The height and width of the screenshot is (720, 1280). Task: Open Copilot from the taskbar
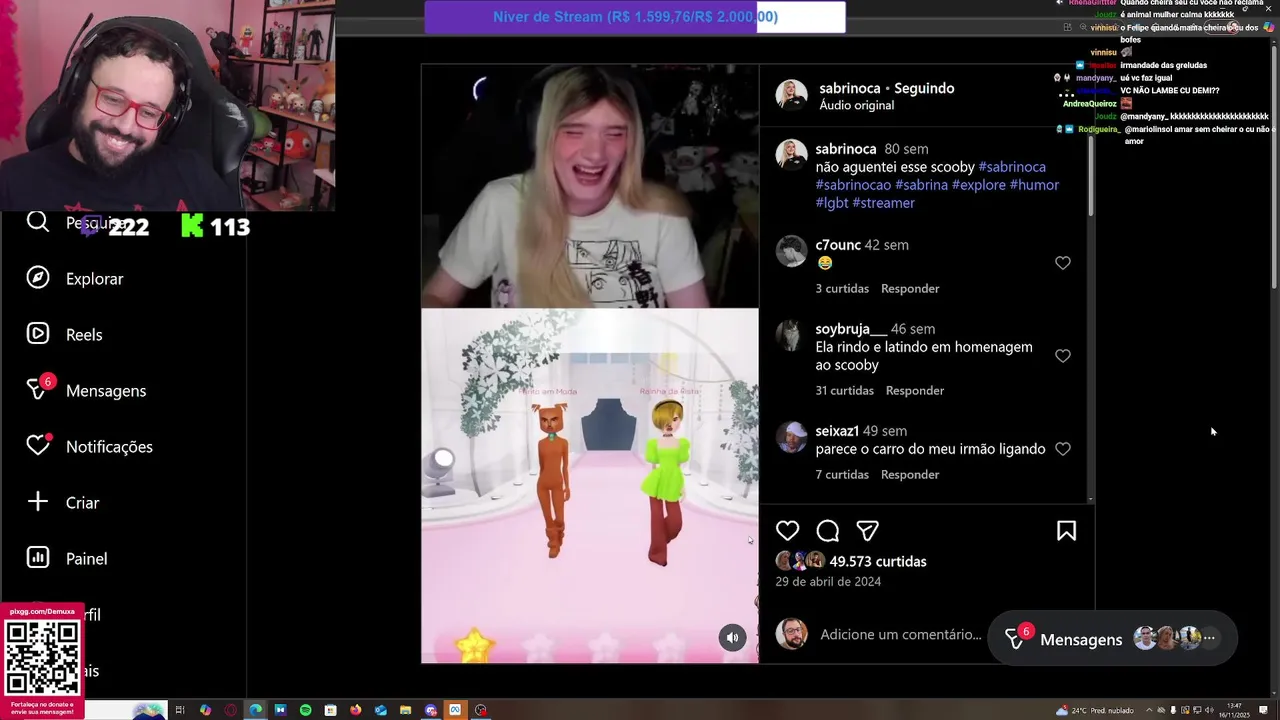(205, 710)
